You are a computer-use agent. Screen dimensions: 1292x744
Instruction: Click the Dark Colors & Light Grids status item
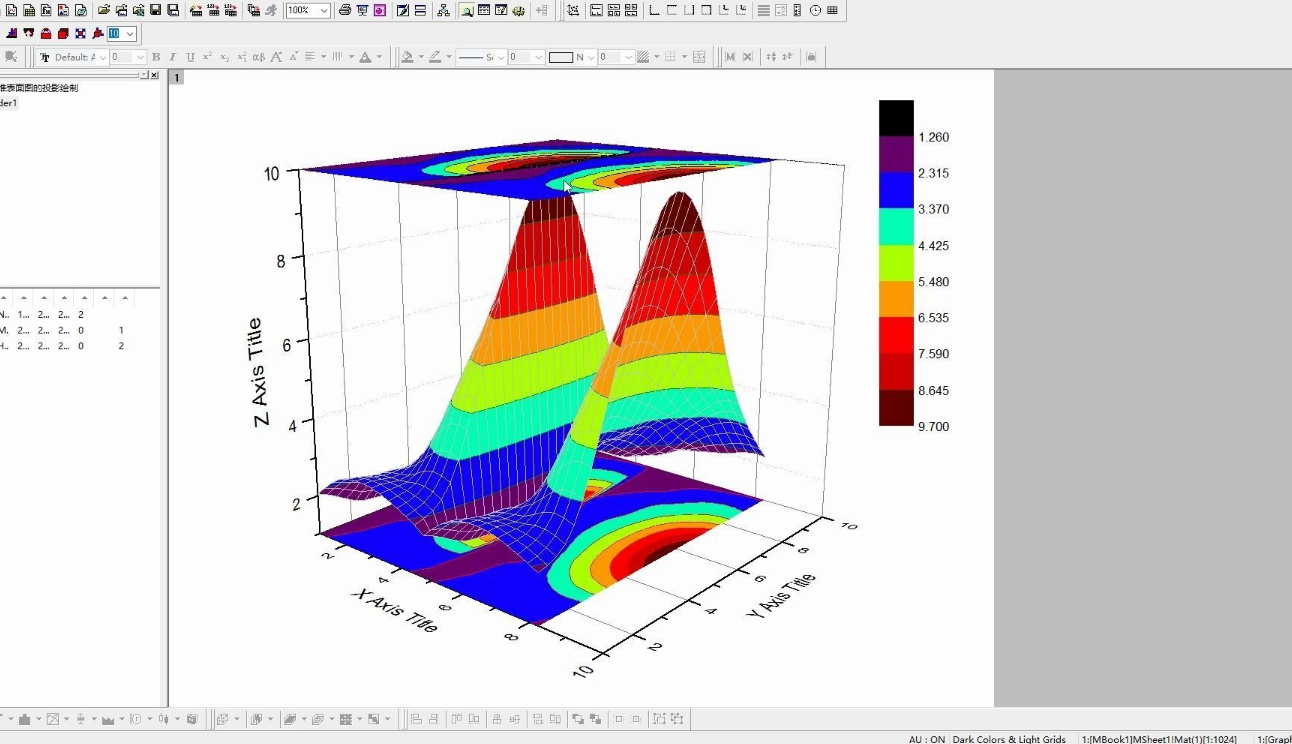[1008, 739]
